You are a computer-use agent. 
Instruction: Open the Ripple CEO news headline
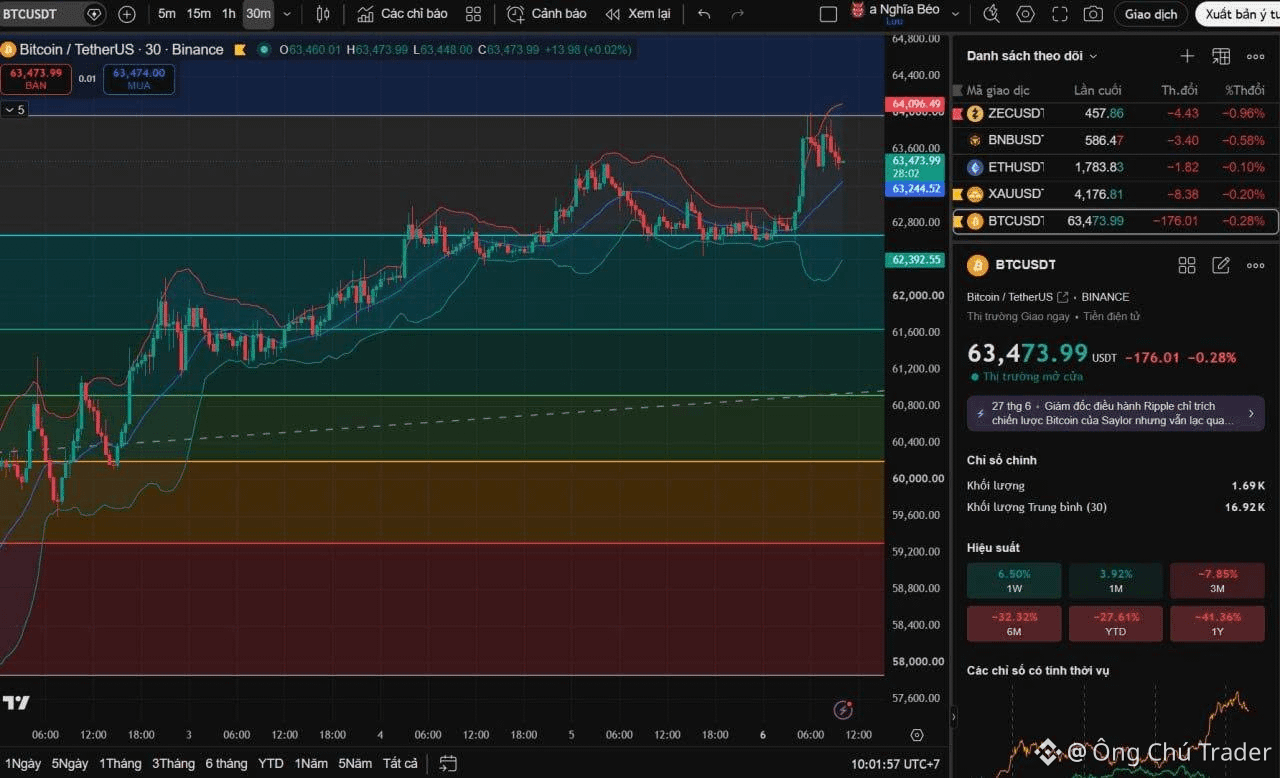coord(1116,413)
